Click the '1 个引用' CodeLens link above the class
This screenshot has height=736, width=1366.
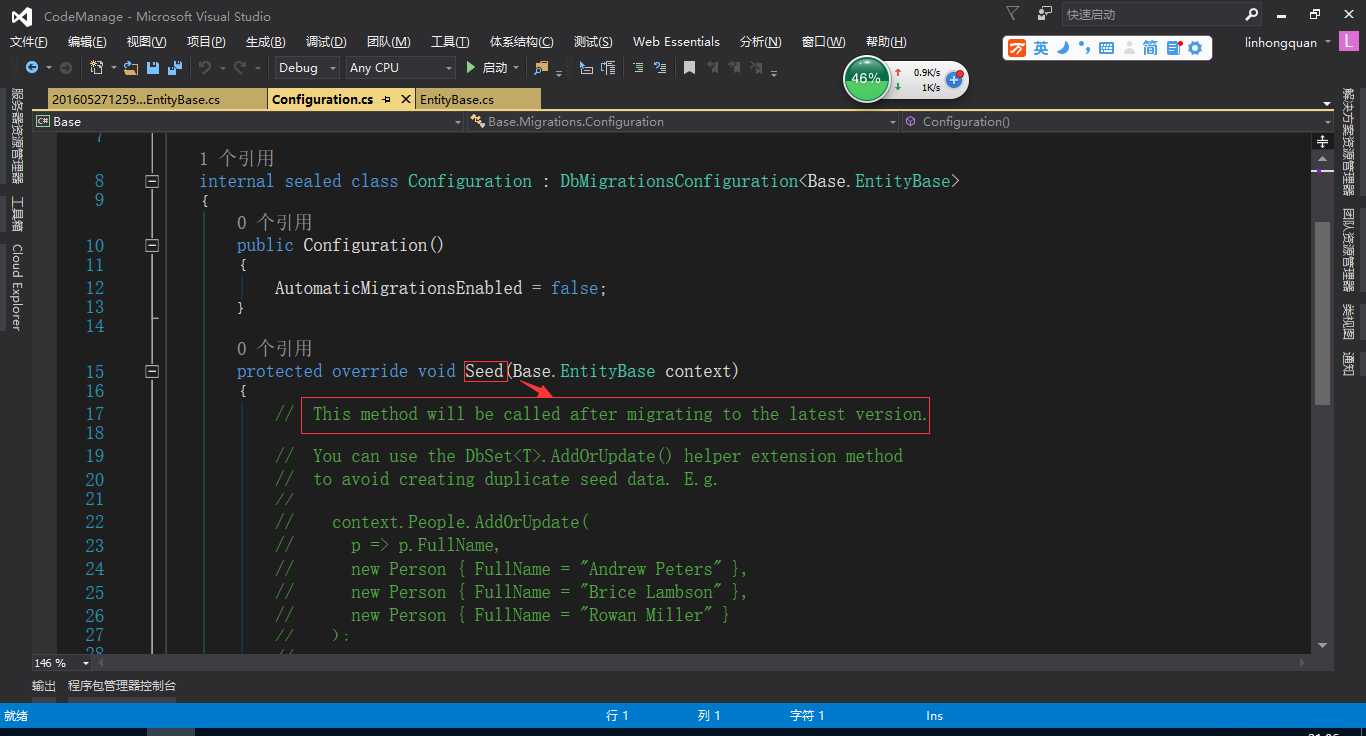pyautogui.click(x=236, y=159)
